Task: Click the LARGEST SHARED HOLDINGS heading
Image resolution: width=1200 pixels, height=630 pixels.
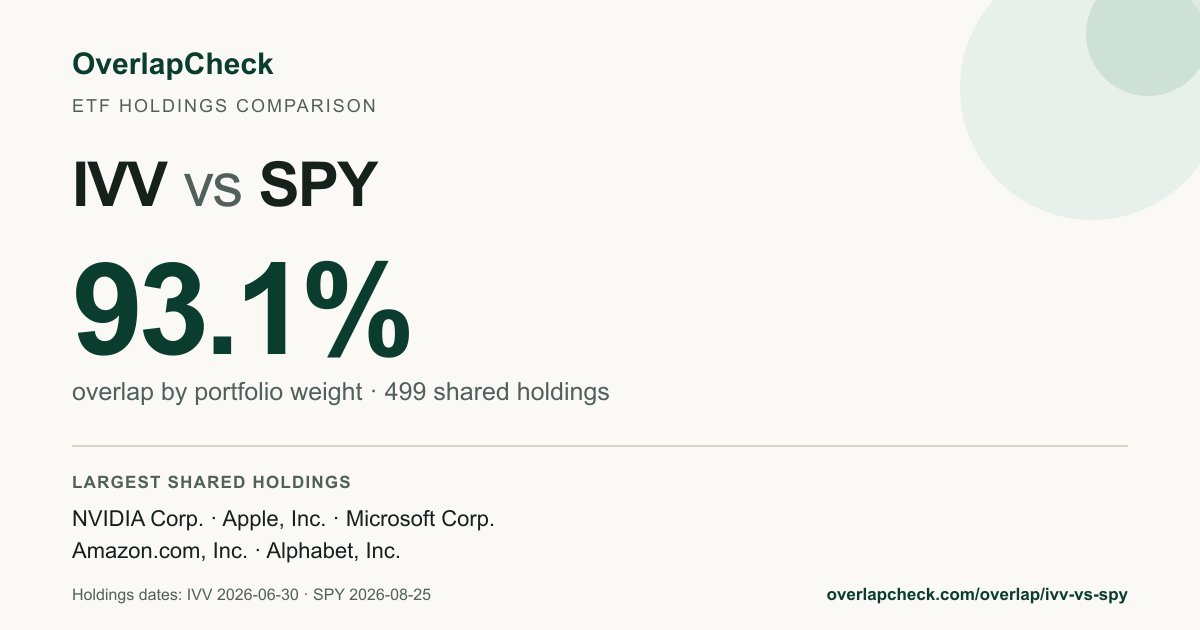Action: (x=212, y=482)
